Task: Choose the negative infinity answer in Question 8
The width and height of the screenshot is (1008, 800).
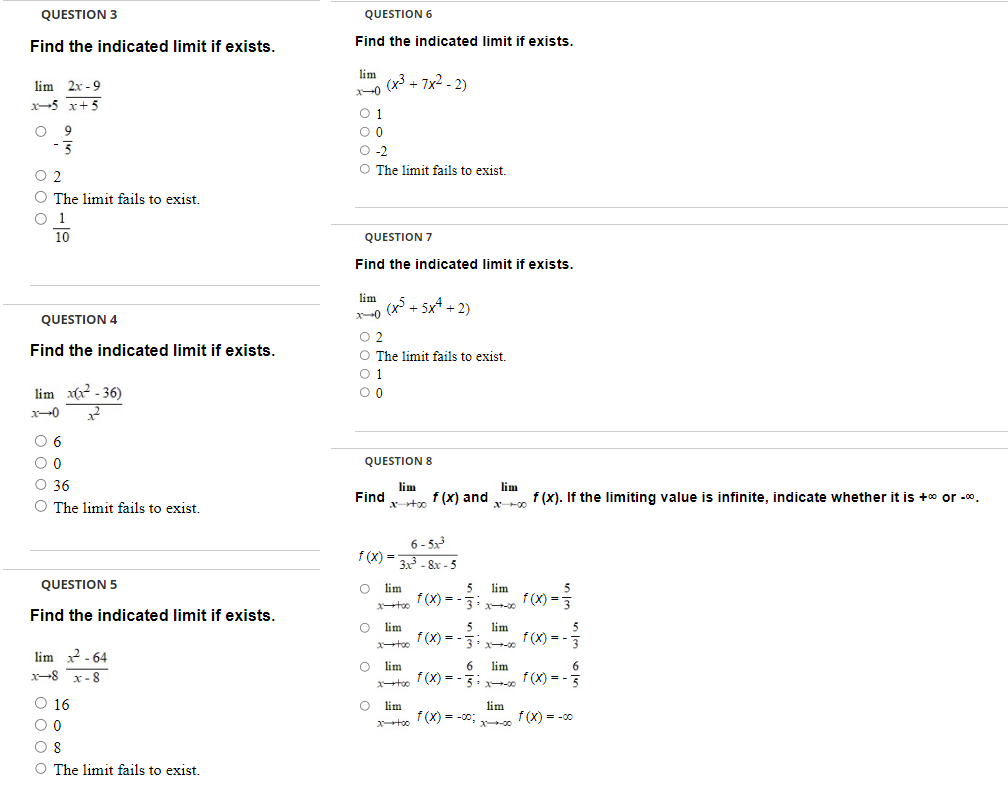Action: point(365,707)
